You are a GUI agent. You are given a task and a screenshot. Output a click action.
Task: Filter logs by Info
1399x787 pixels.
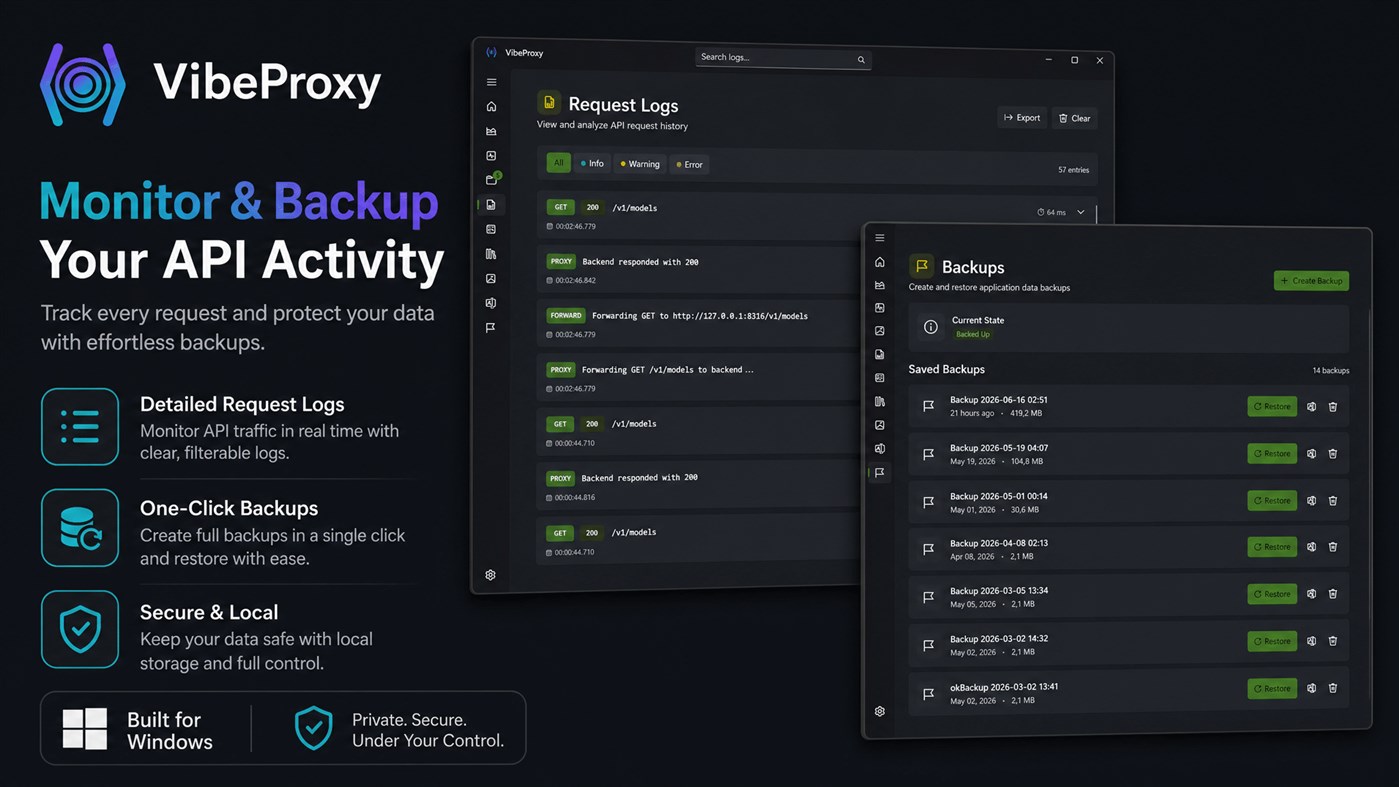(x=592, y=163)
